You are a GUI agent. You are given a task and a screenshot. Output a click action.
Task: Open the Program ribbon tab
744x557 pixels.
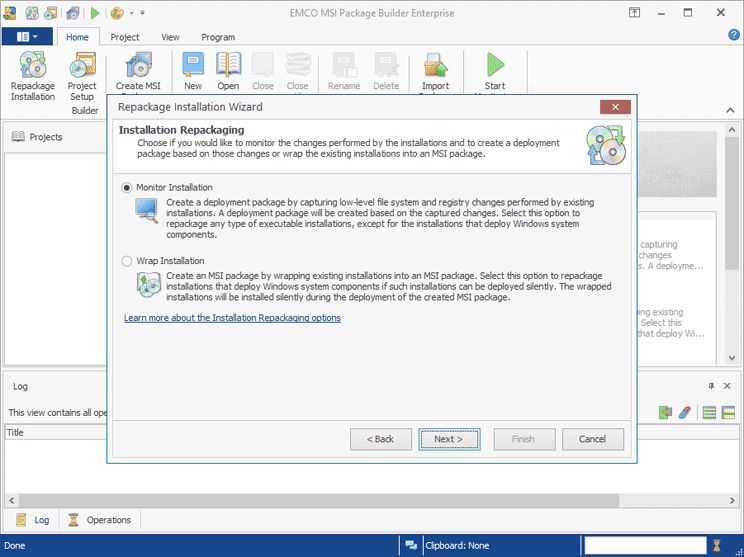pyautogui.click(x=218, y=37)
